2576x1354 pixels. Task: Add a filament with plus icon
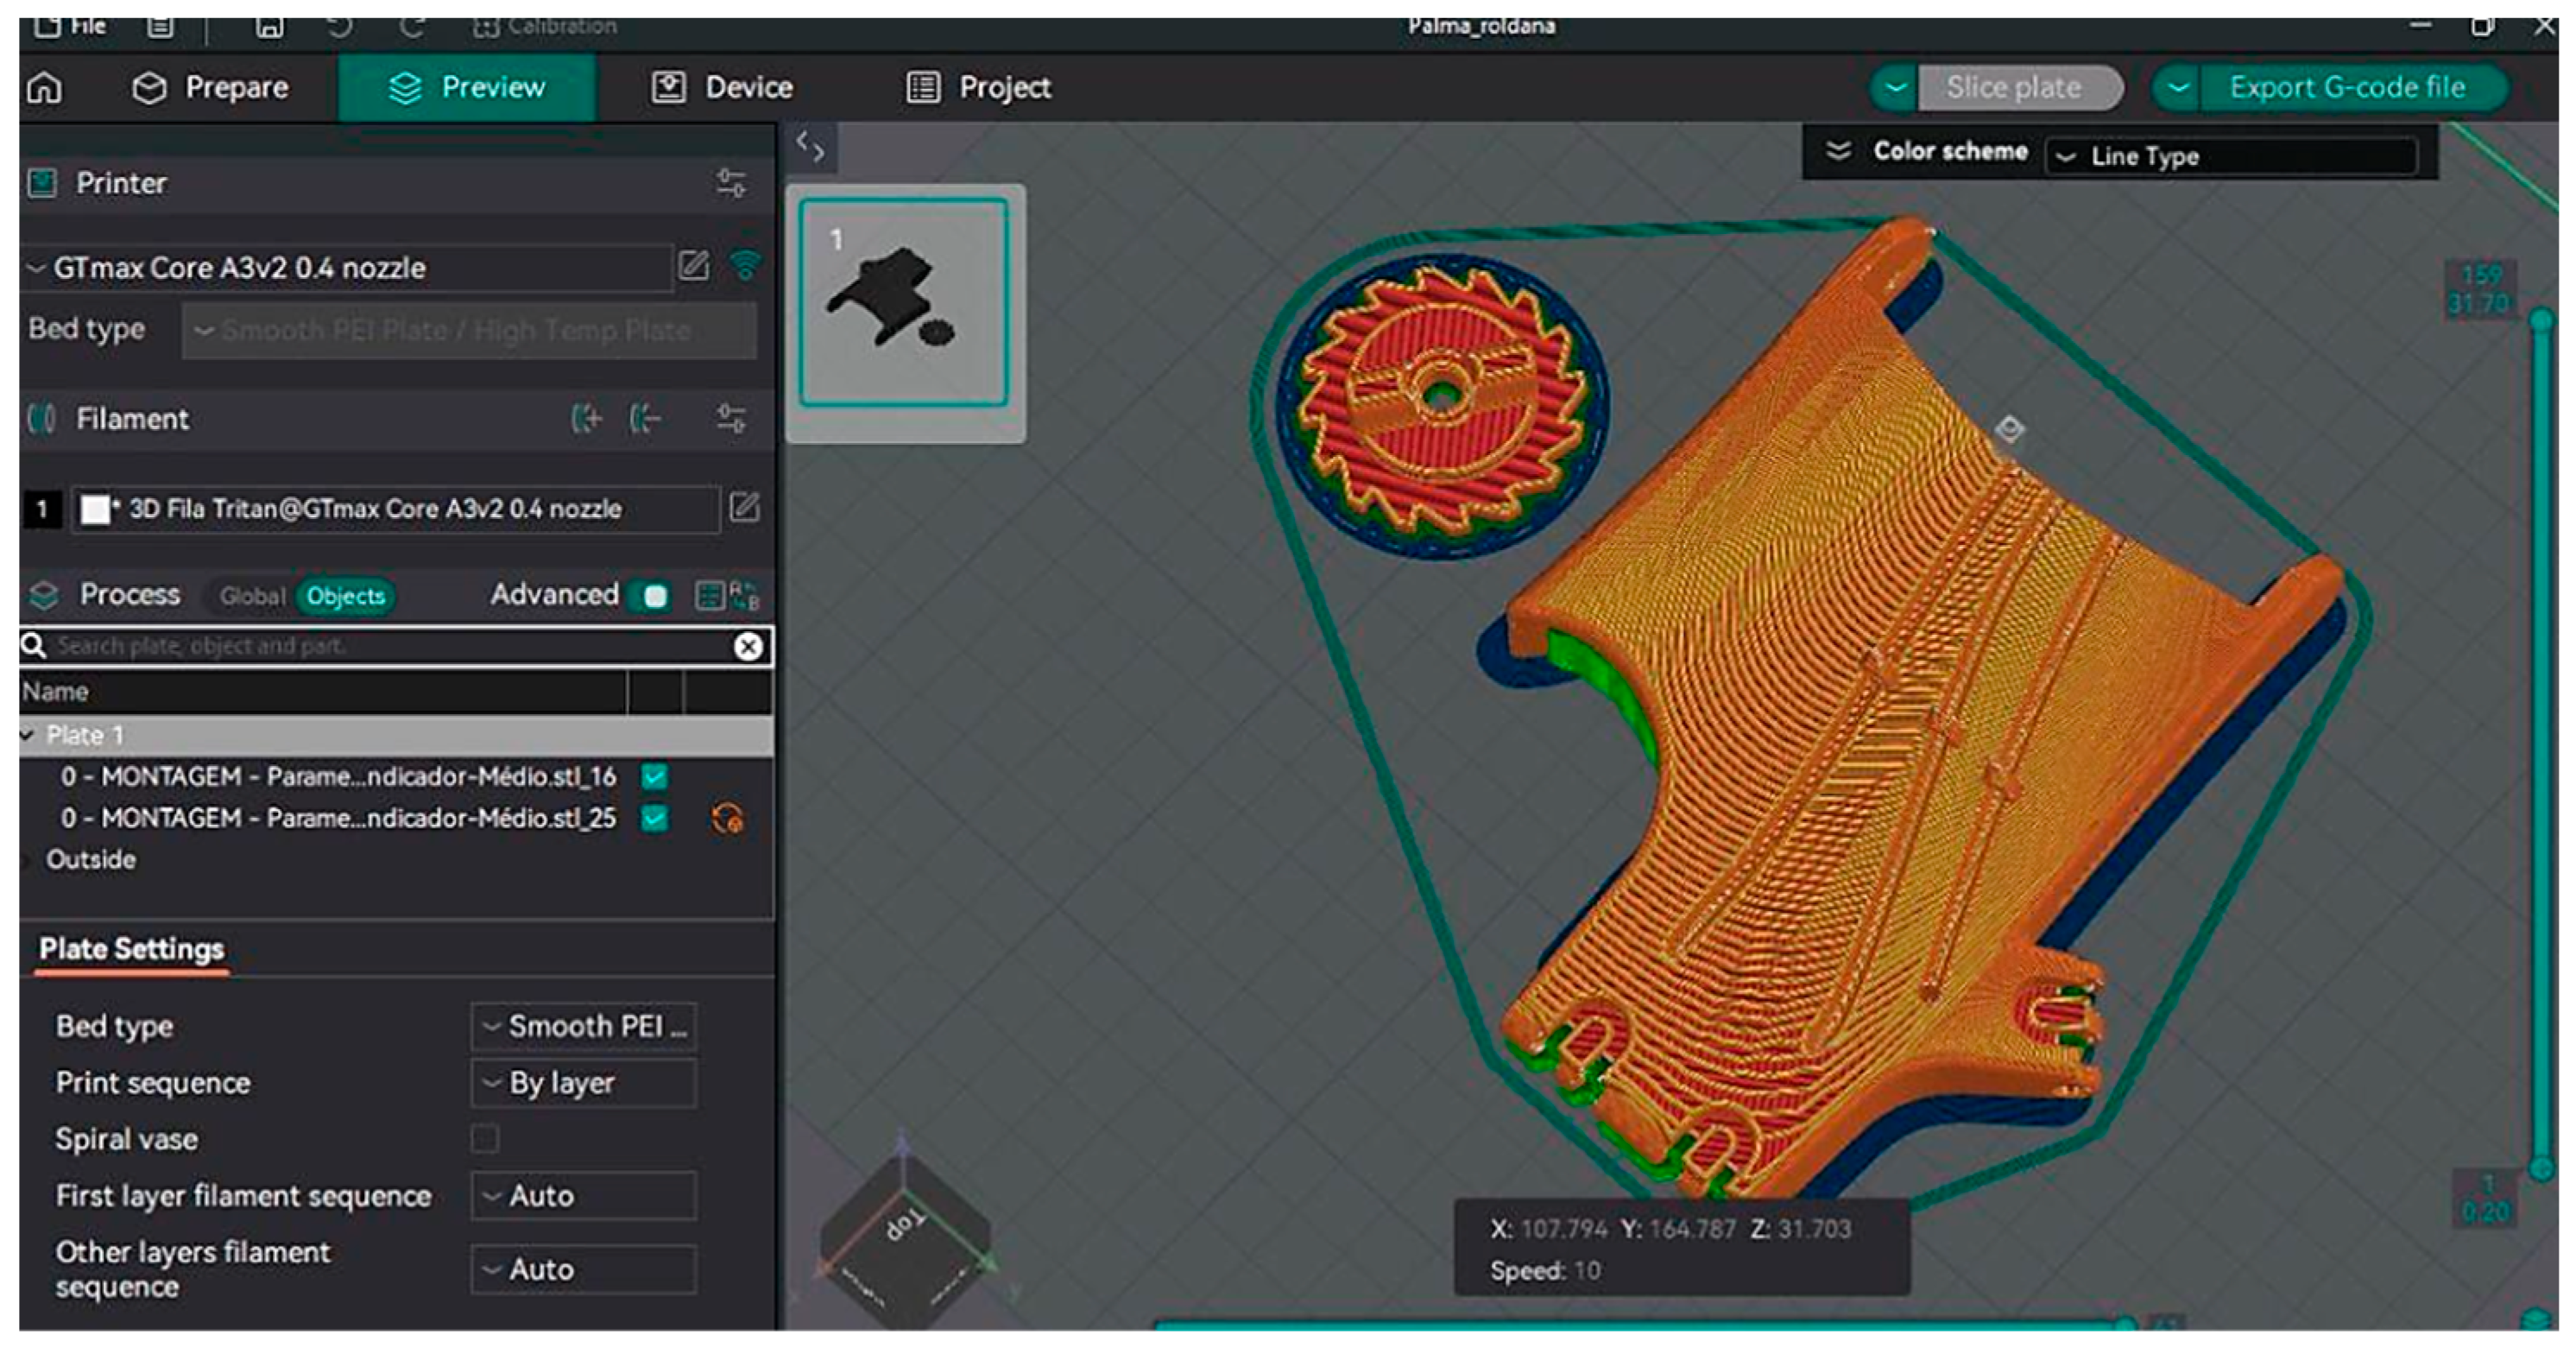pos(586,418)
